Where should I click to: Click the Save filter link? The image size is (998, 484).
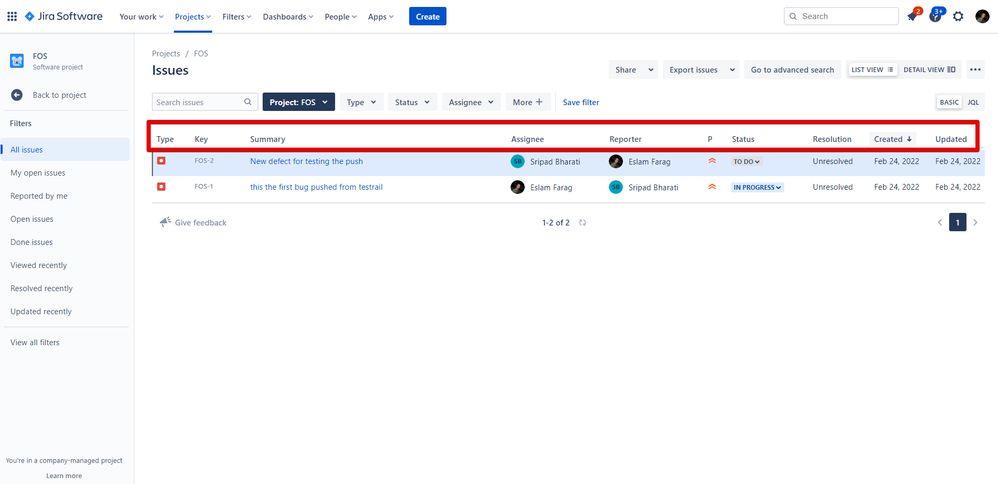click(581, 102)
